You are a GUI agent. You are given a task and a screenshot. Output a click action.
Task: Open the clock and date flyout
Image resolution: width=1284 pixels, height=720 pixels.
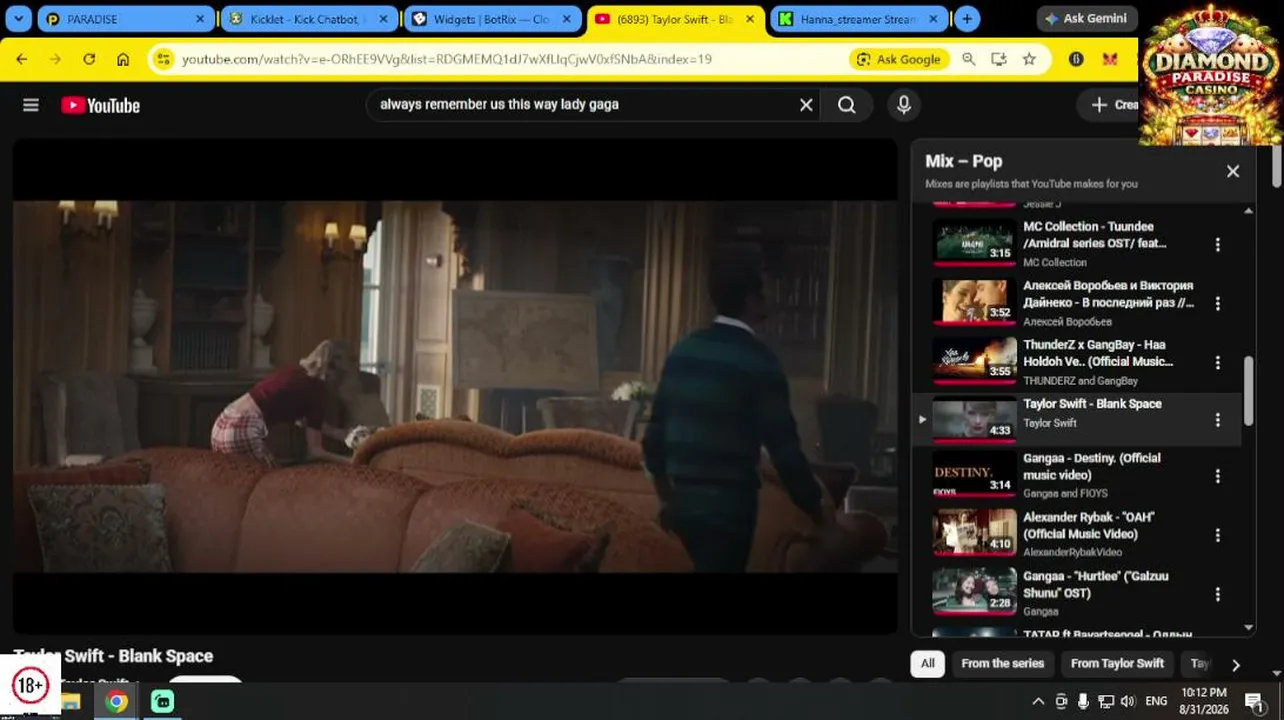(1203, 700)
